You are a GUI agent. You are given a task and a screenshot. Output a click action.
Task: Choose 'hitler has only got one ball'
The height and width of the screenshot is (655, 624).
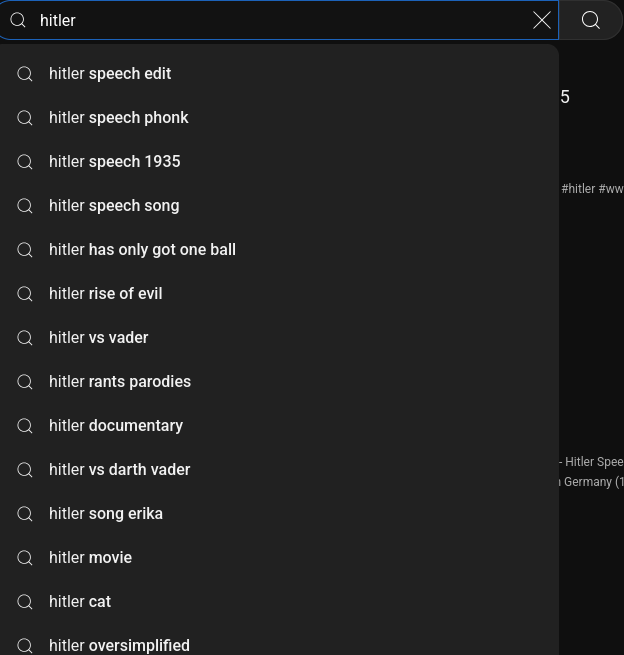click(x=279, y=250)
